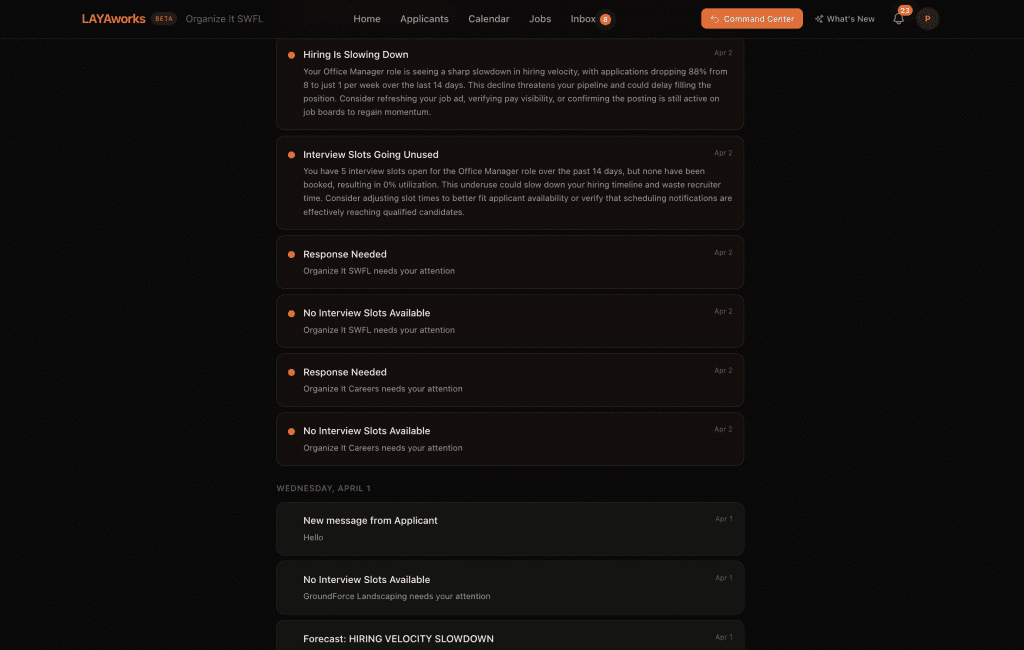Click the Inbox unread count badge
Viewport: 1024px width, 650px height.
[605, 20]
